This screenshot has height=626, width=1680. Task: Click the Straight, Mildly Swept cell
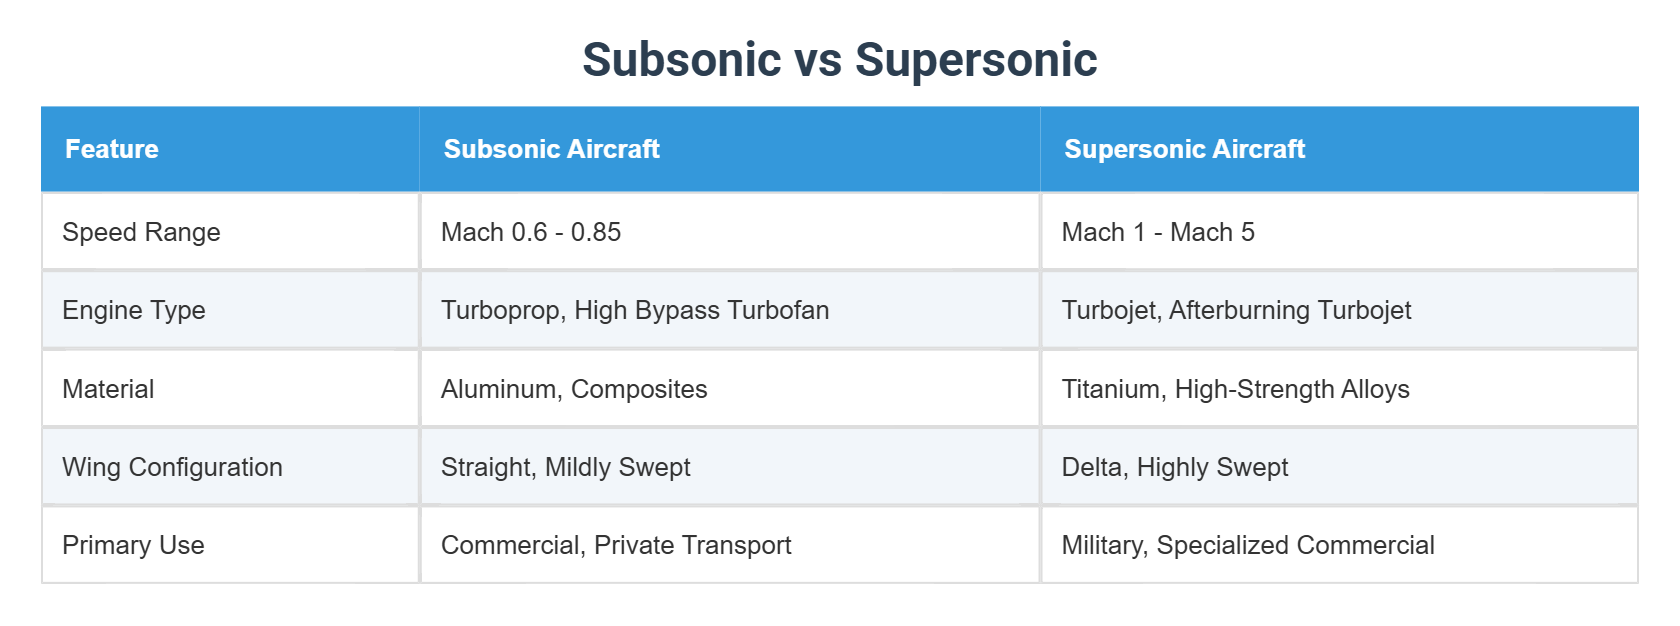(x=566, y=467)
